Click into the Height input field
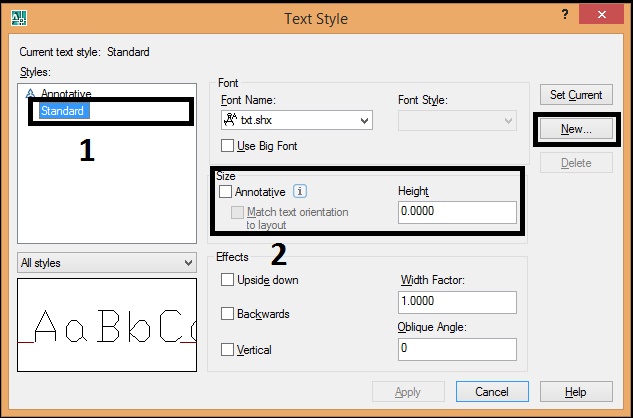Image resolution: width=633 pixels, height=418 pixels. tap(456, 212)
